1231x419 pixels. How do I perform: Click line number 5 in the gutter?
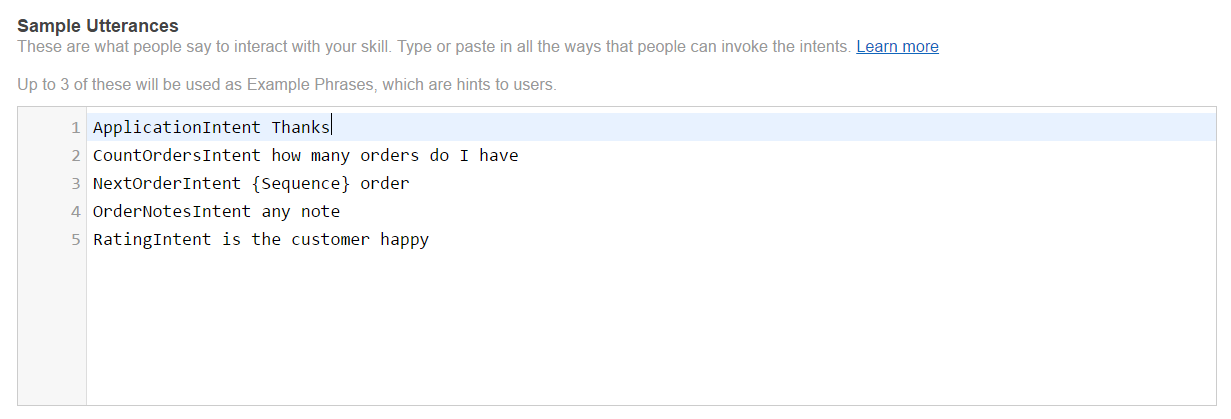[75, 240]
